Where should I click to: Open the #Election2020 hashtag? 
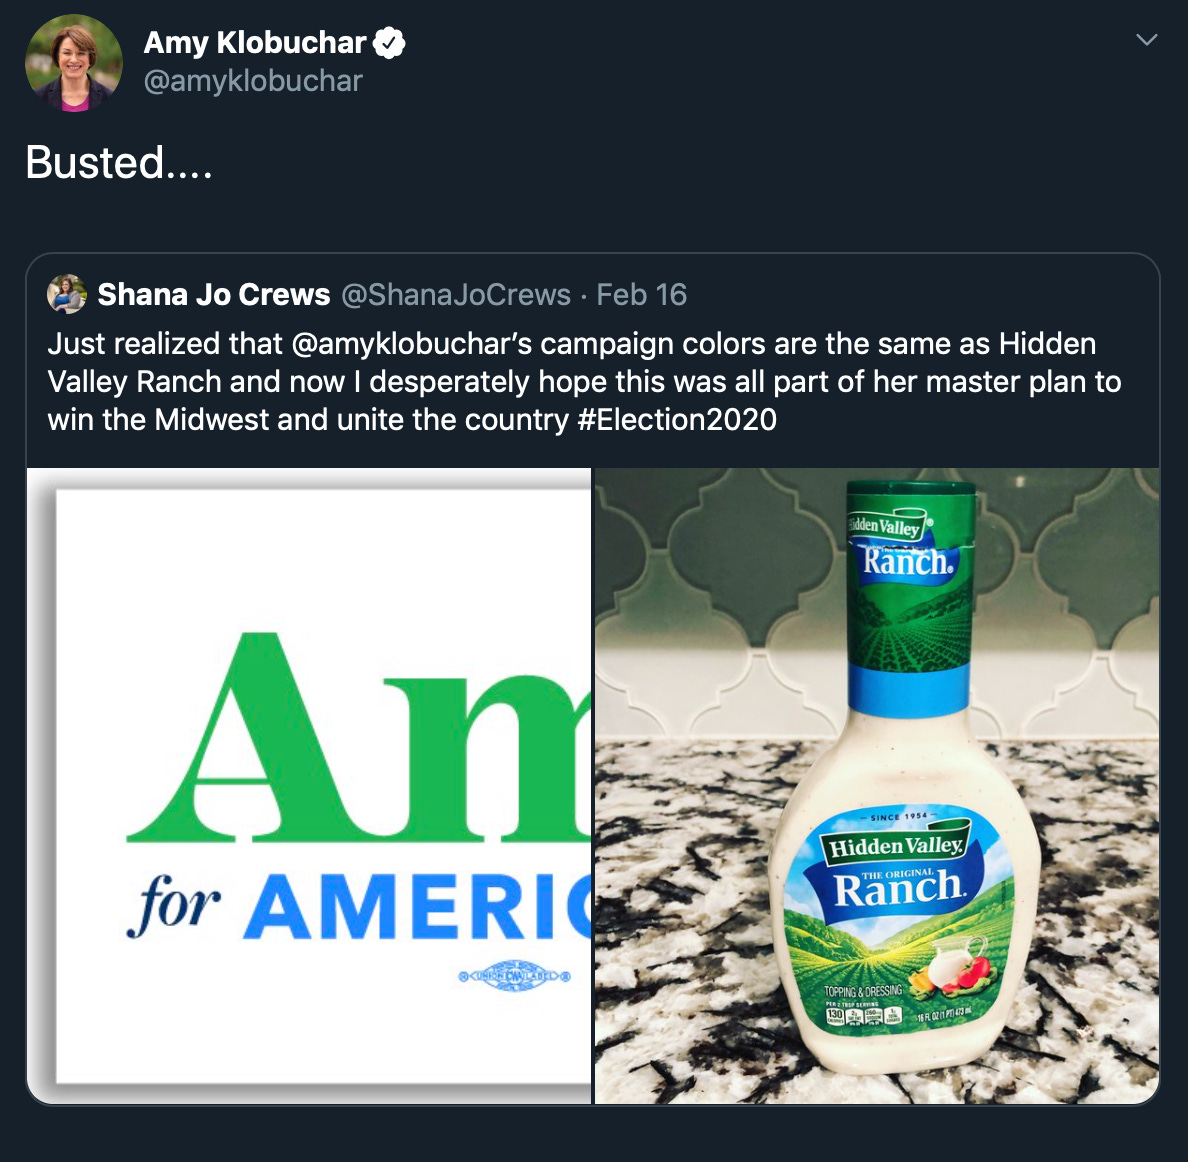[677, 419]
